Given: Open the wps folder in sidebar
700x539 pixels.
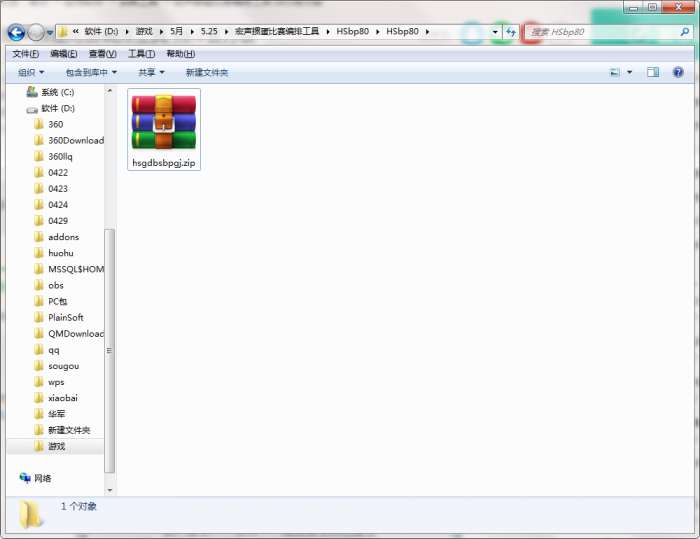Looking at the screenshot, I should [x=56, y=382].
